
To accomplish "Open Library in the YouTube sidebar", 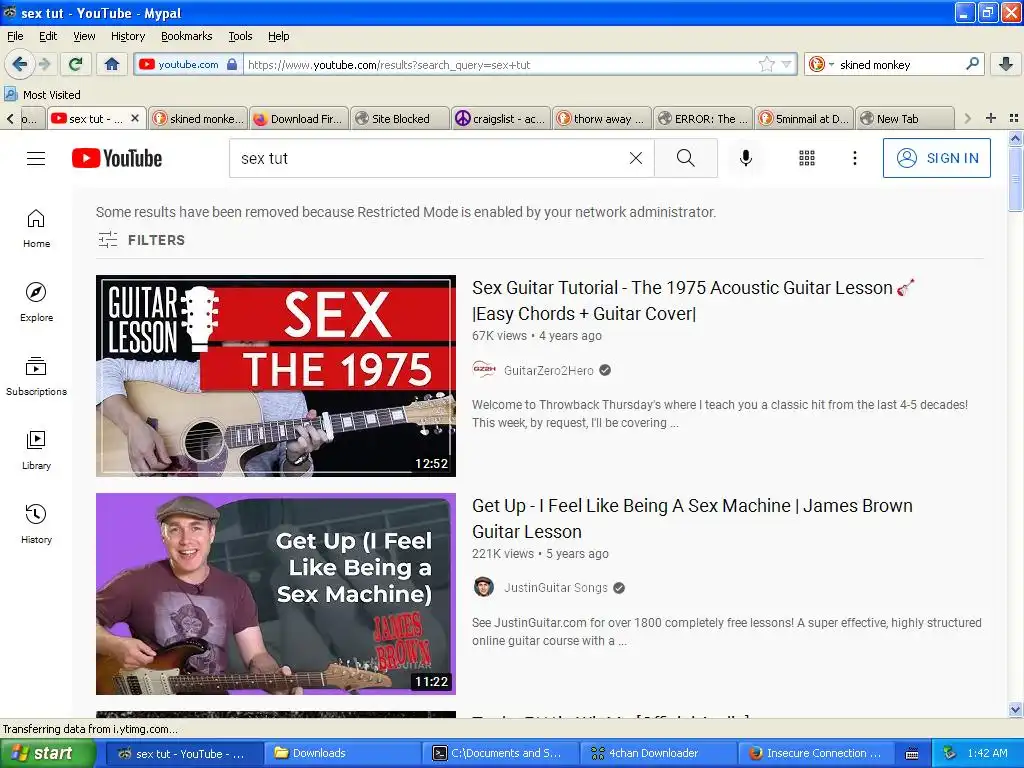I will [x=36, y=451].
